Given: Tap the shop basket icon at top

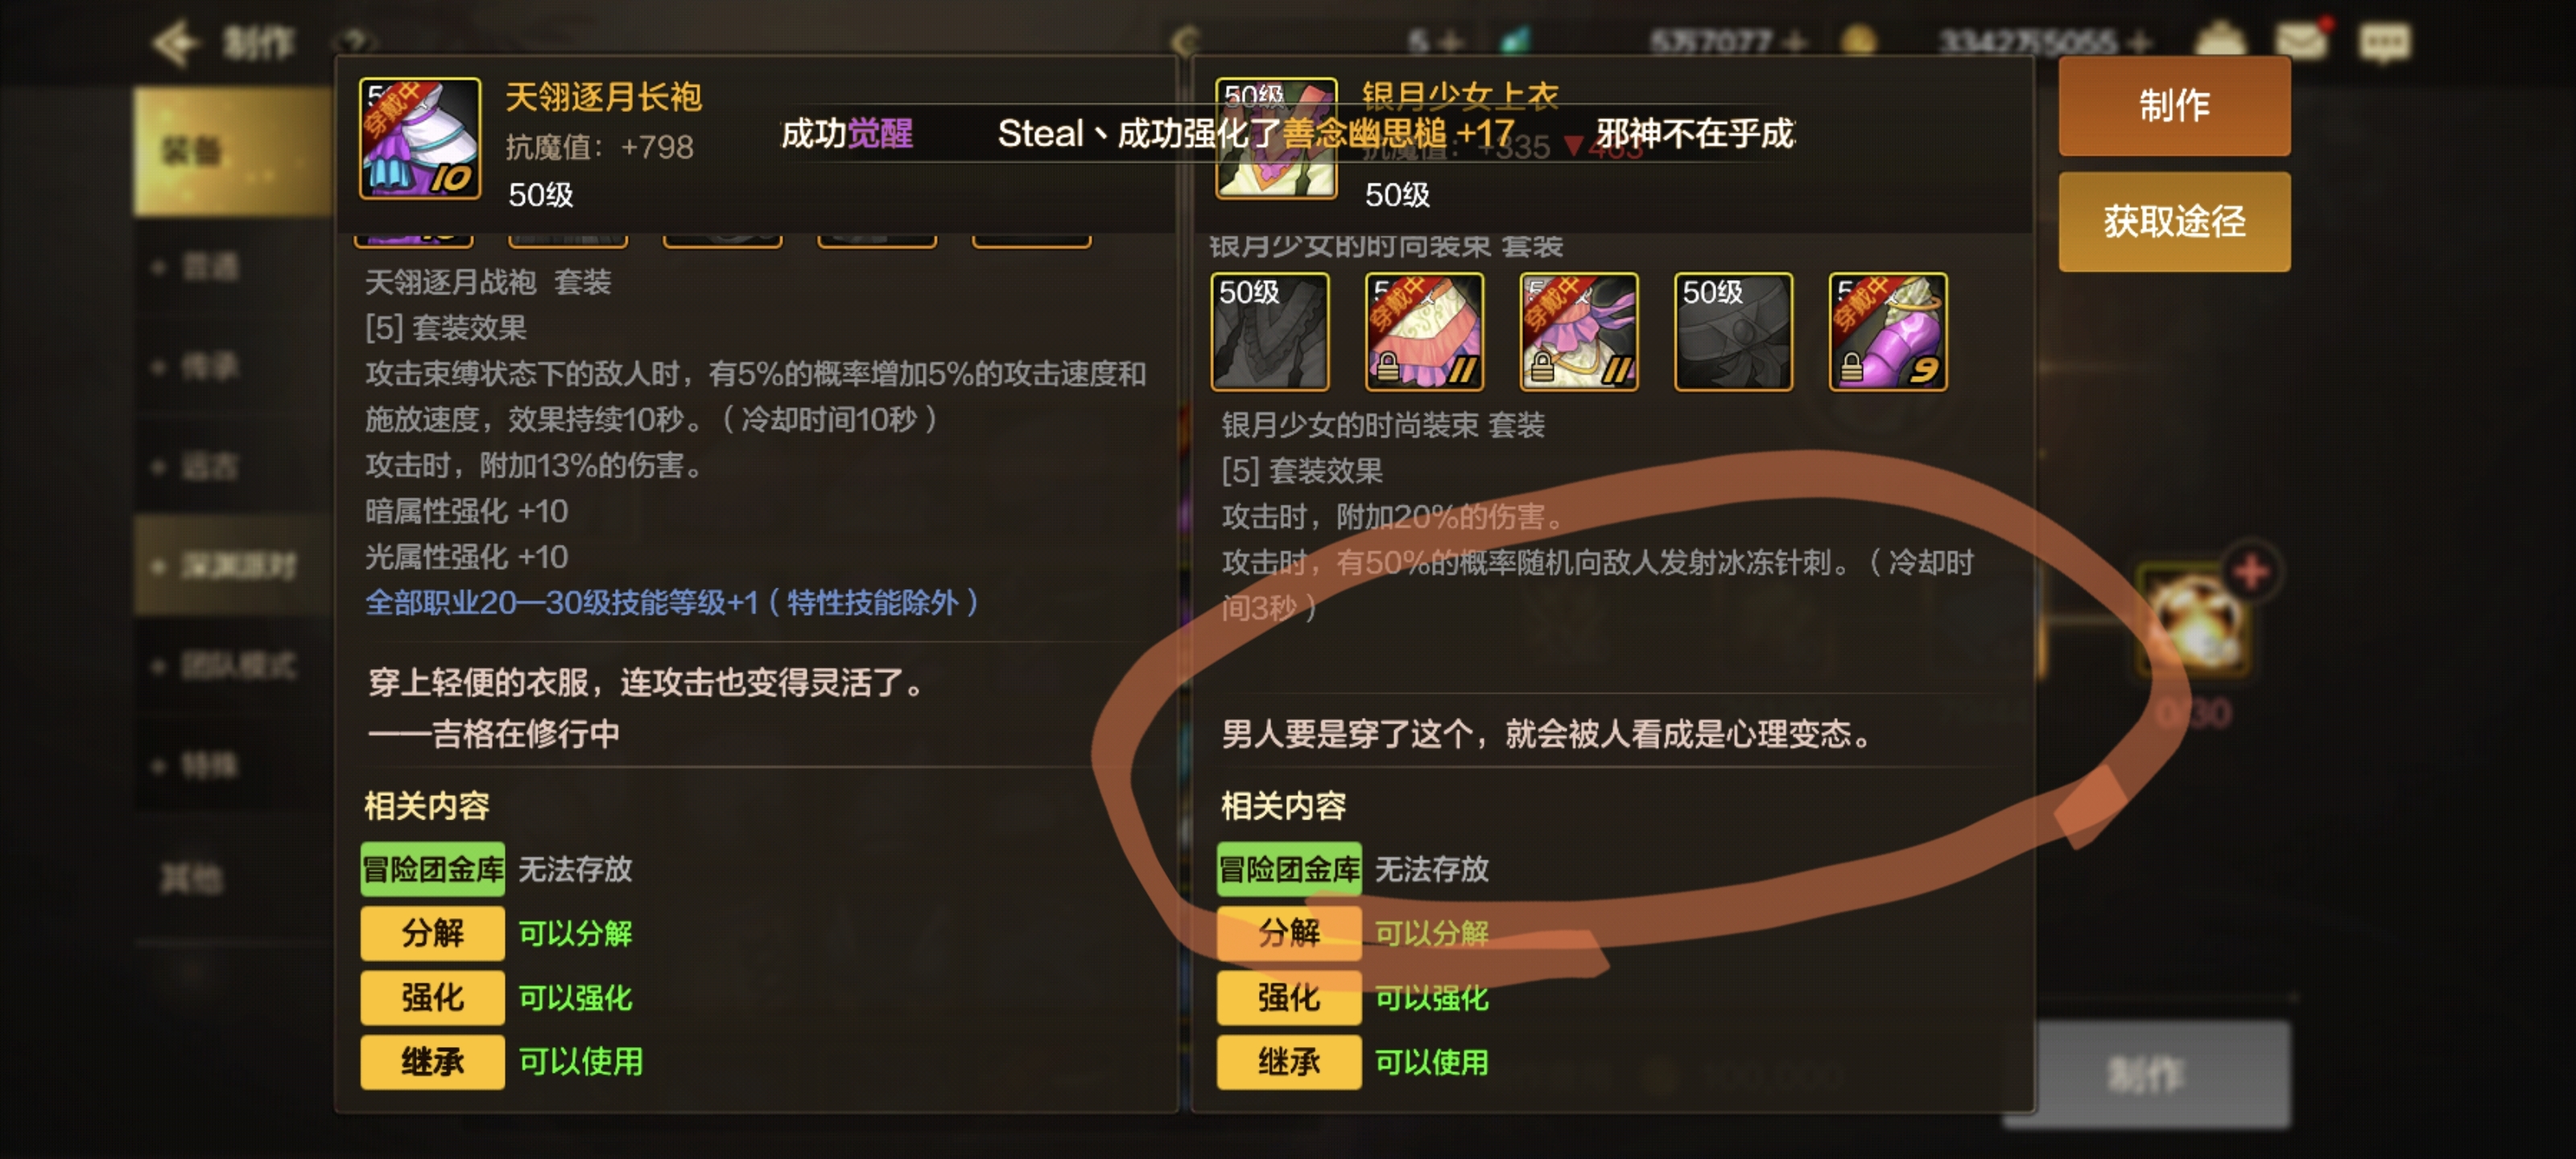Looking at the screenshot, I should pyautogui.click(x=2220, y=41).
